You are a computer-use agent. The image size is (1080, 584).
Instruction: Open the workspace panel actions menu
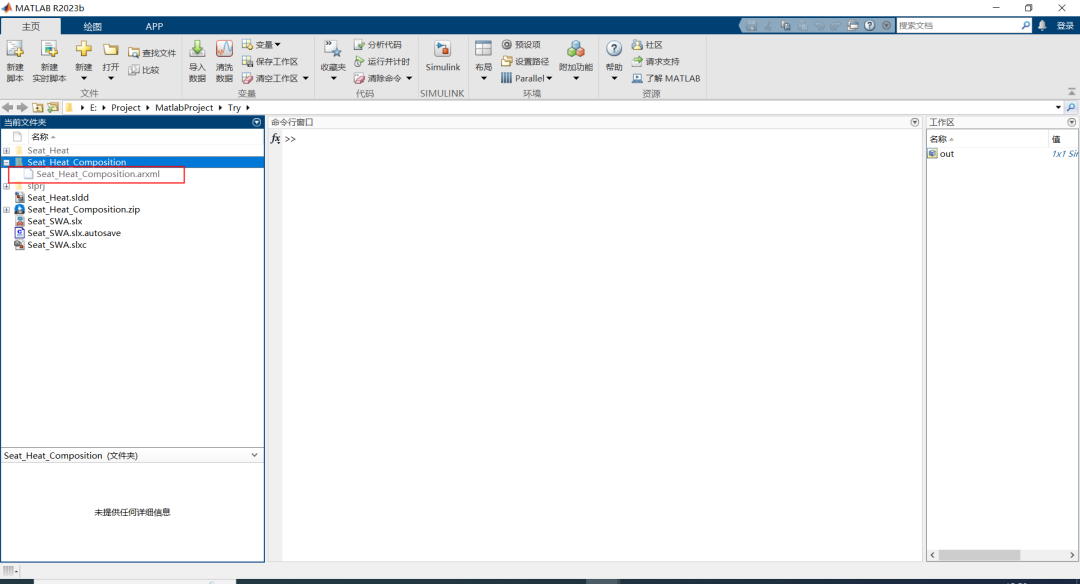pos(1072,122)
